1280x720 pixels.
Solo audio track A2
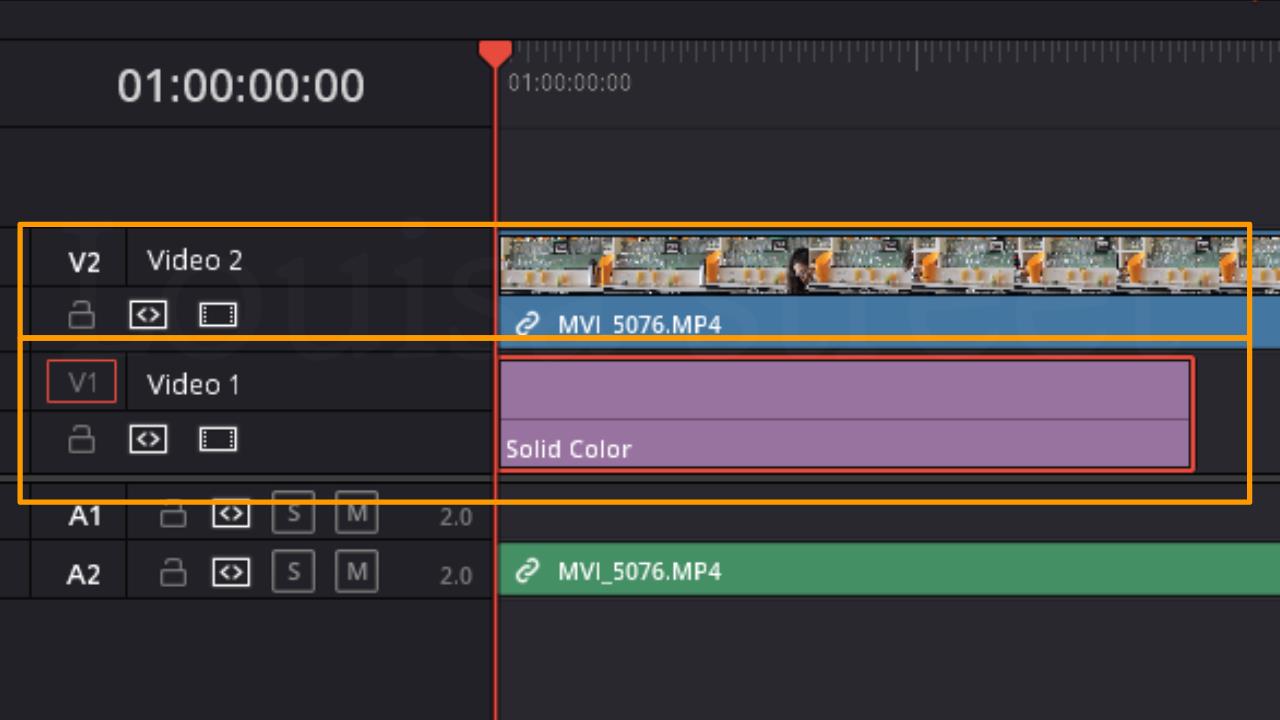[x=293, y=572]
